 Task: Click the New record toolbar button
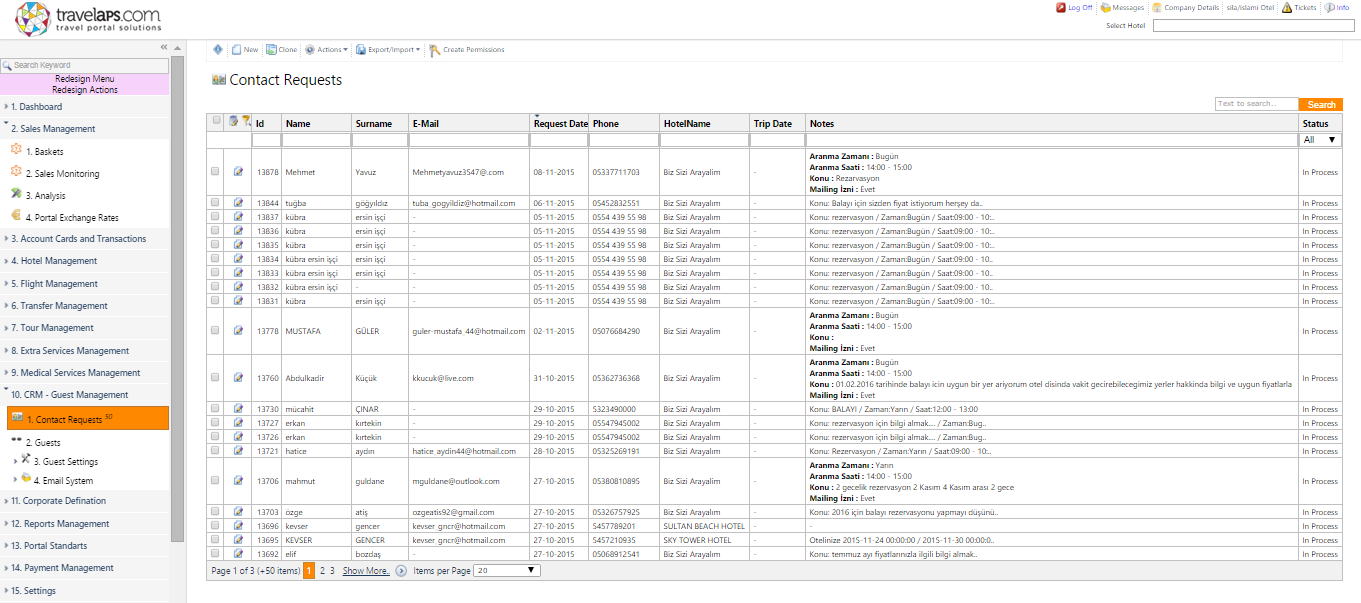coord(245,49)
